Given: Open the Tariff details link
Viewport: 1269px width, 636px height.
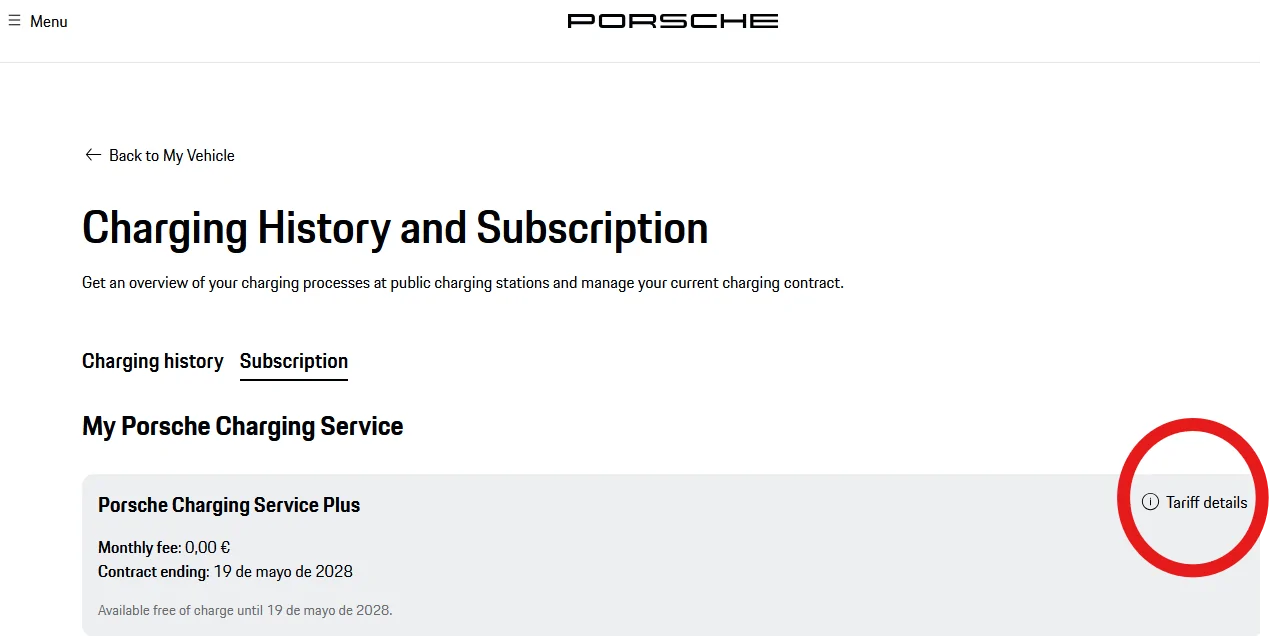Looking at the screenshot, I should coord(1206,502).
